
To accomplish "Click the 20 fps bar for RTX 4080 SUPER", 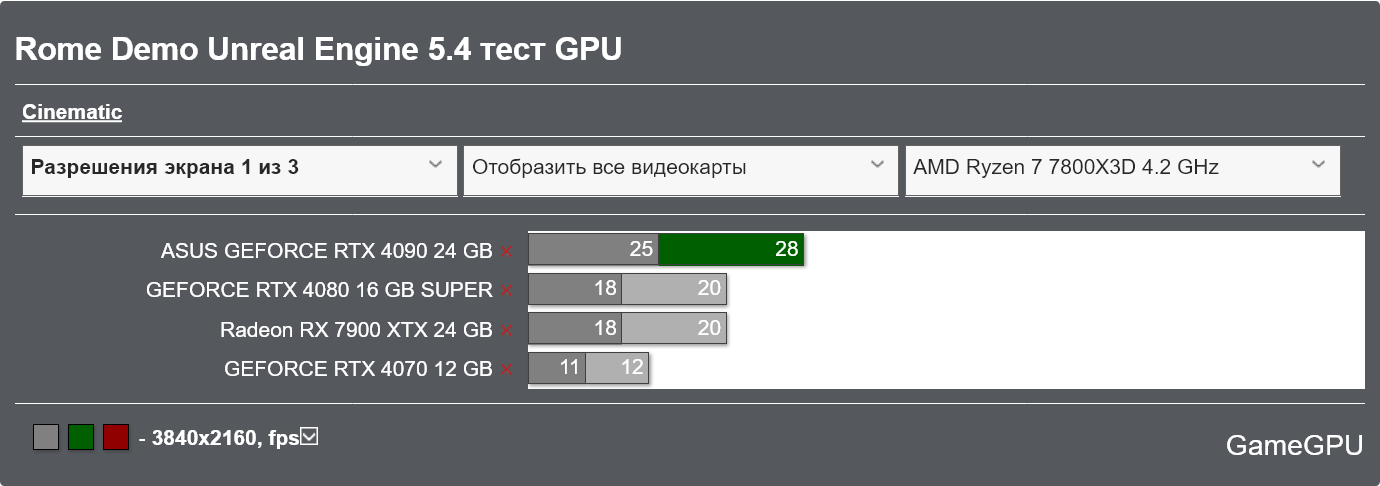I will pos(673,289).
